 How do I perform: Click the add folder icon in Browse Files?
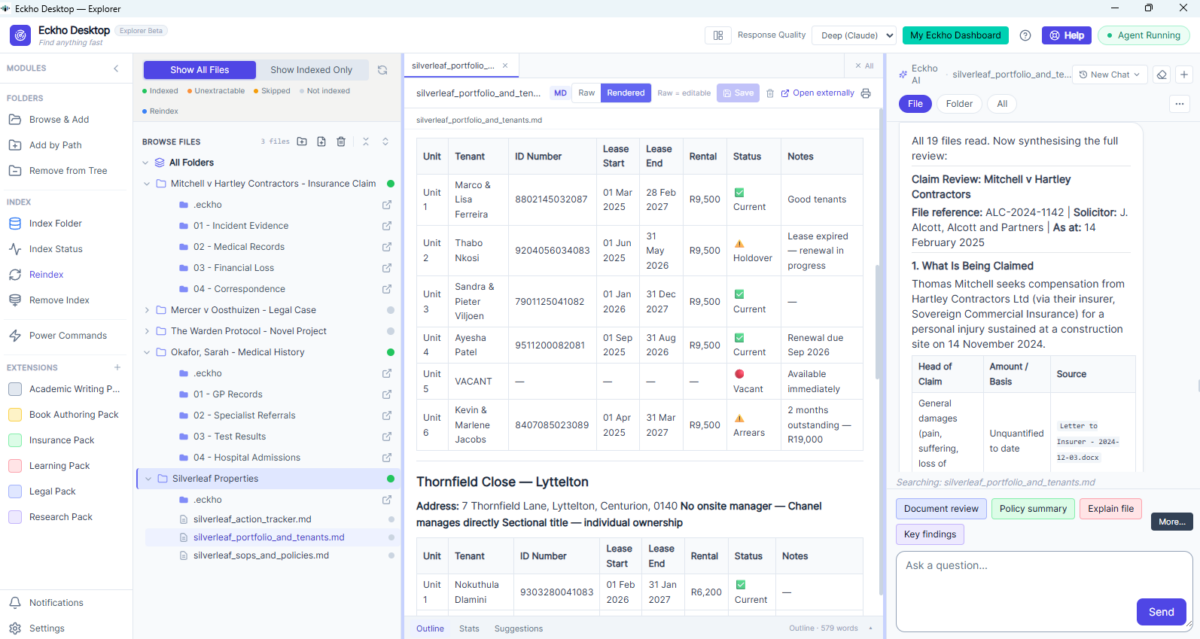pos(302,142)
